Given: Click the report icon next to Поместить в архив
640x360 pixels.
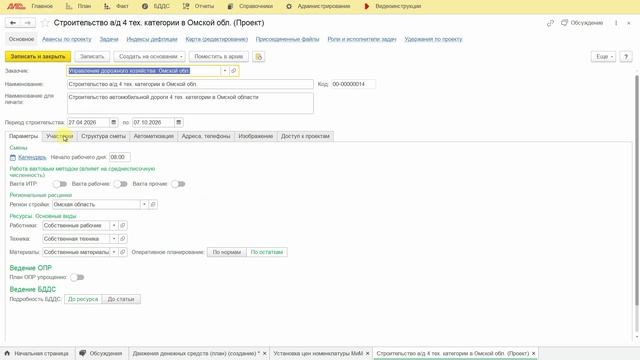Looking at the screenshot, I should (x=259, y=57).
